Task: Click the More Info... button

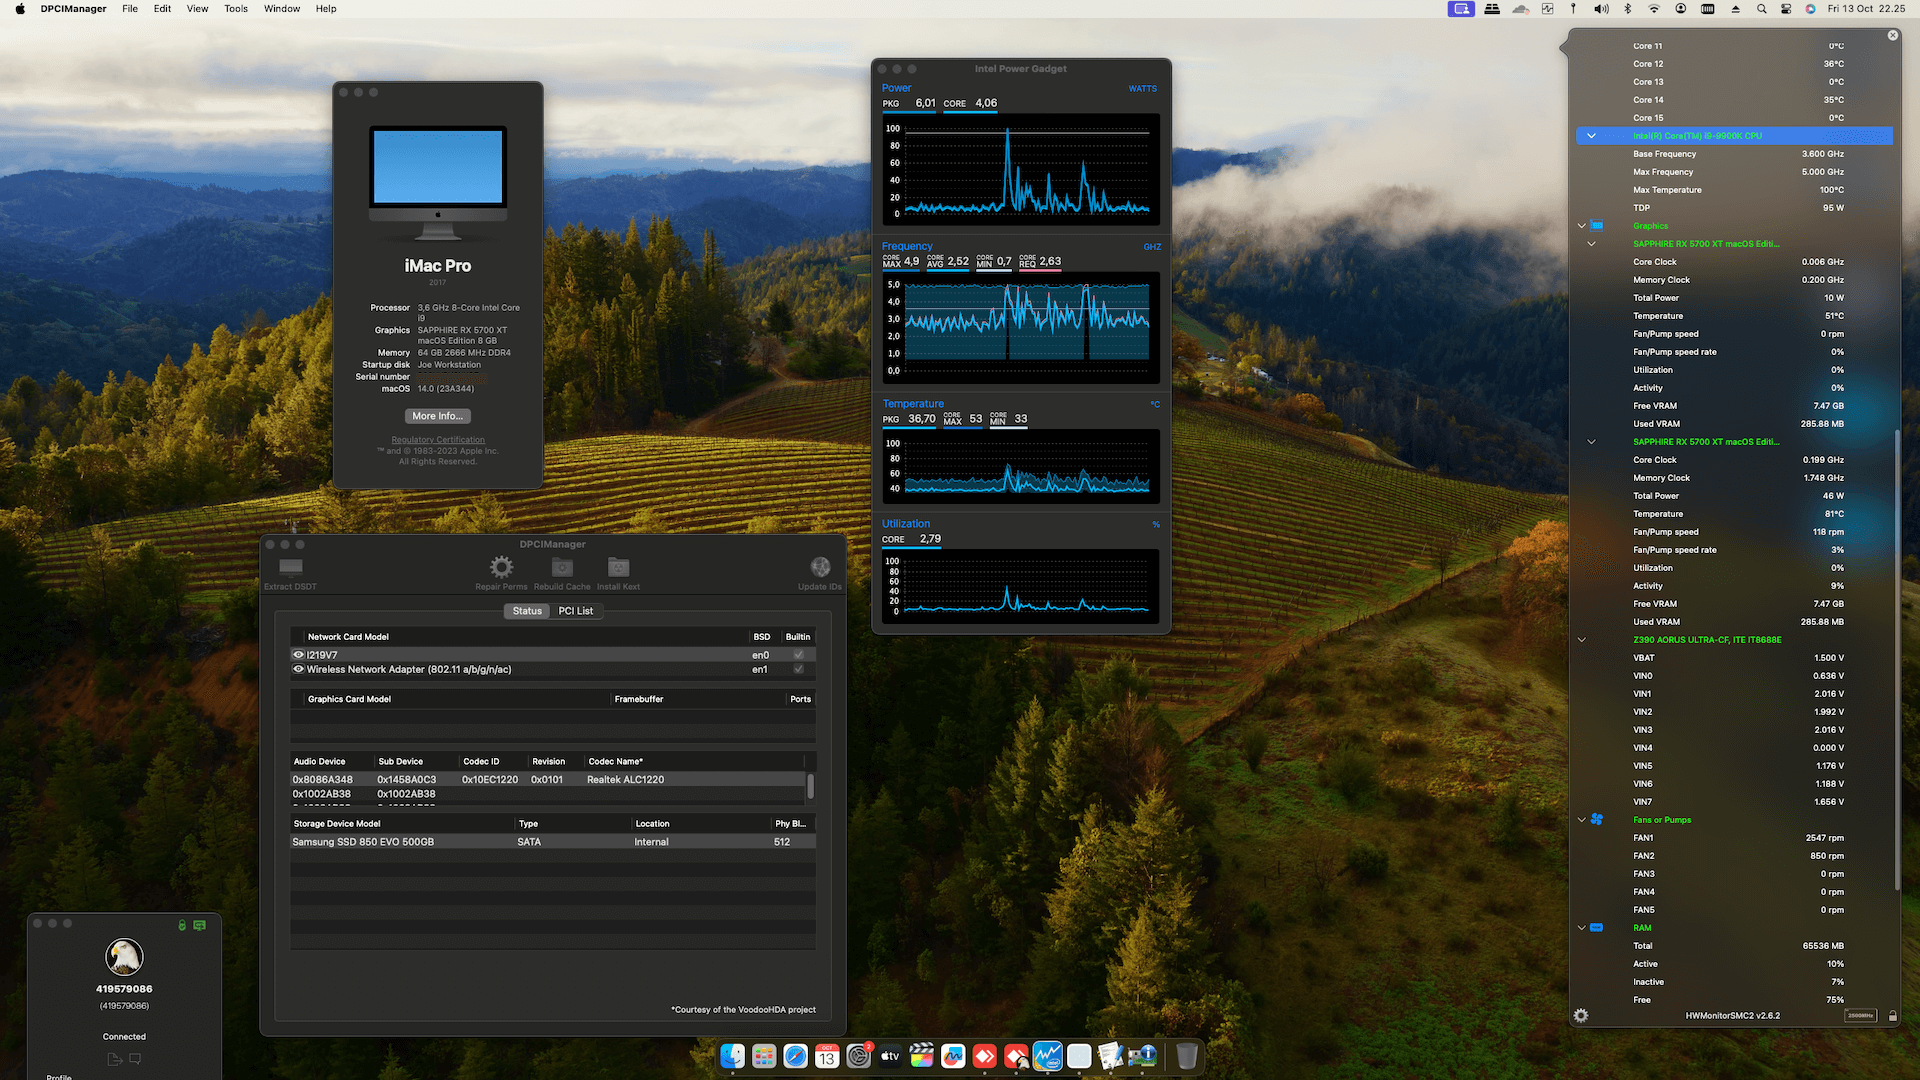Action: pyautogui.click(x=437, y=416)
